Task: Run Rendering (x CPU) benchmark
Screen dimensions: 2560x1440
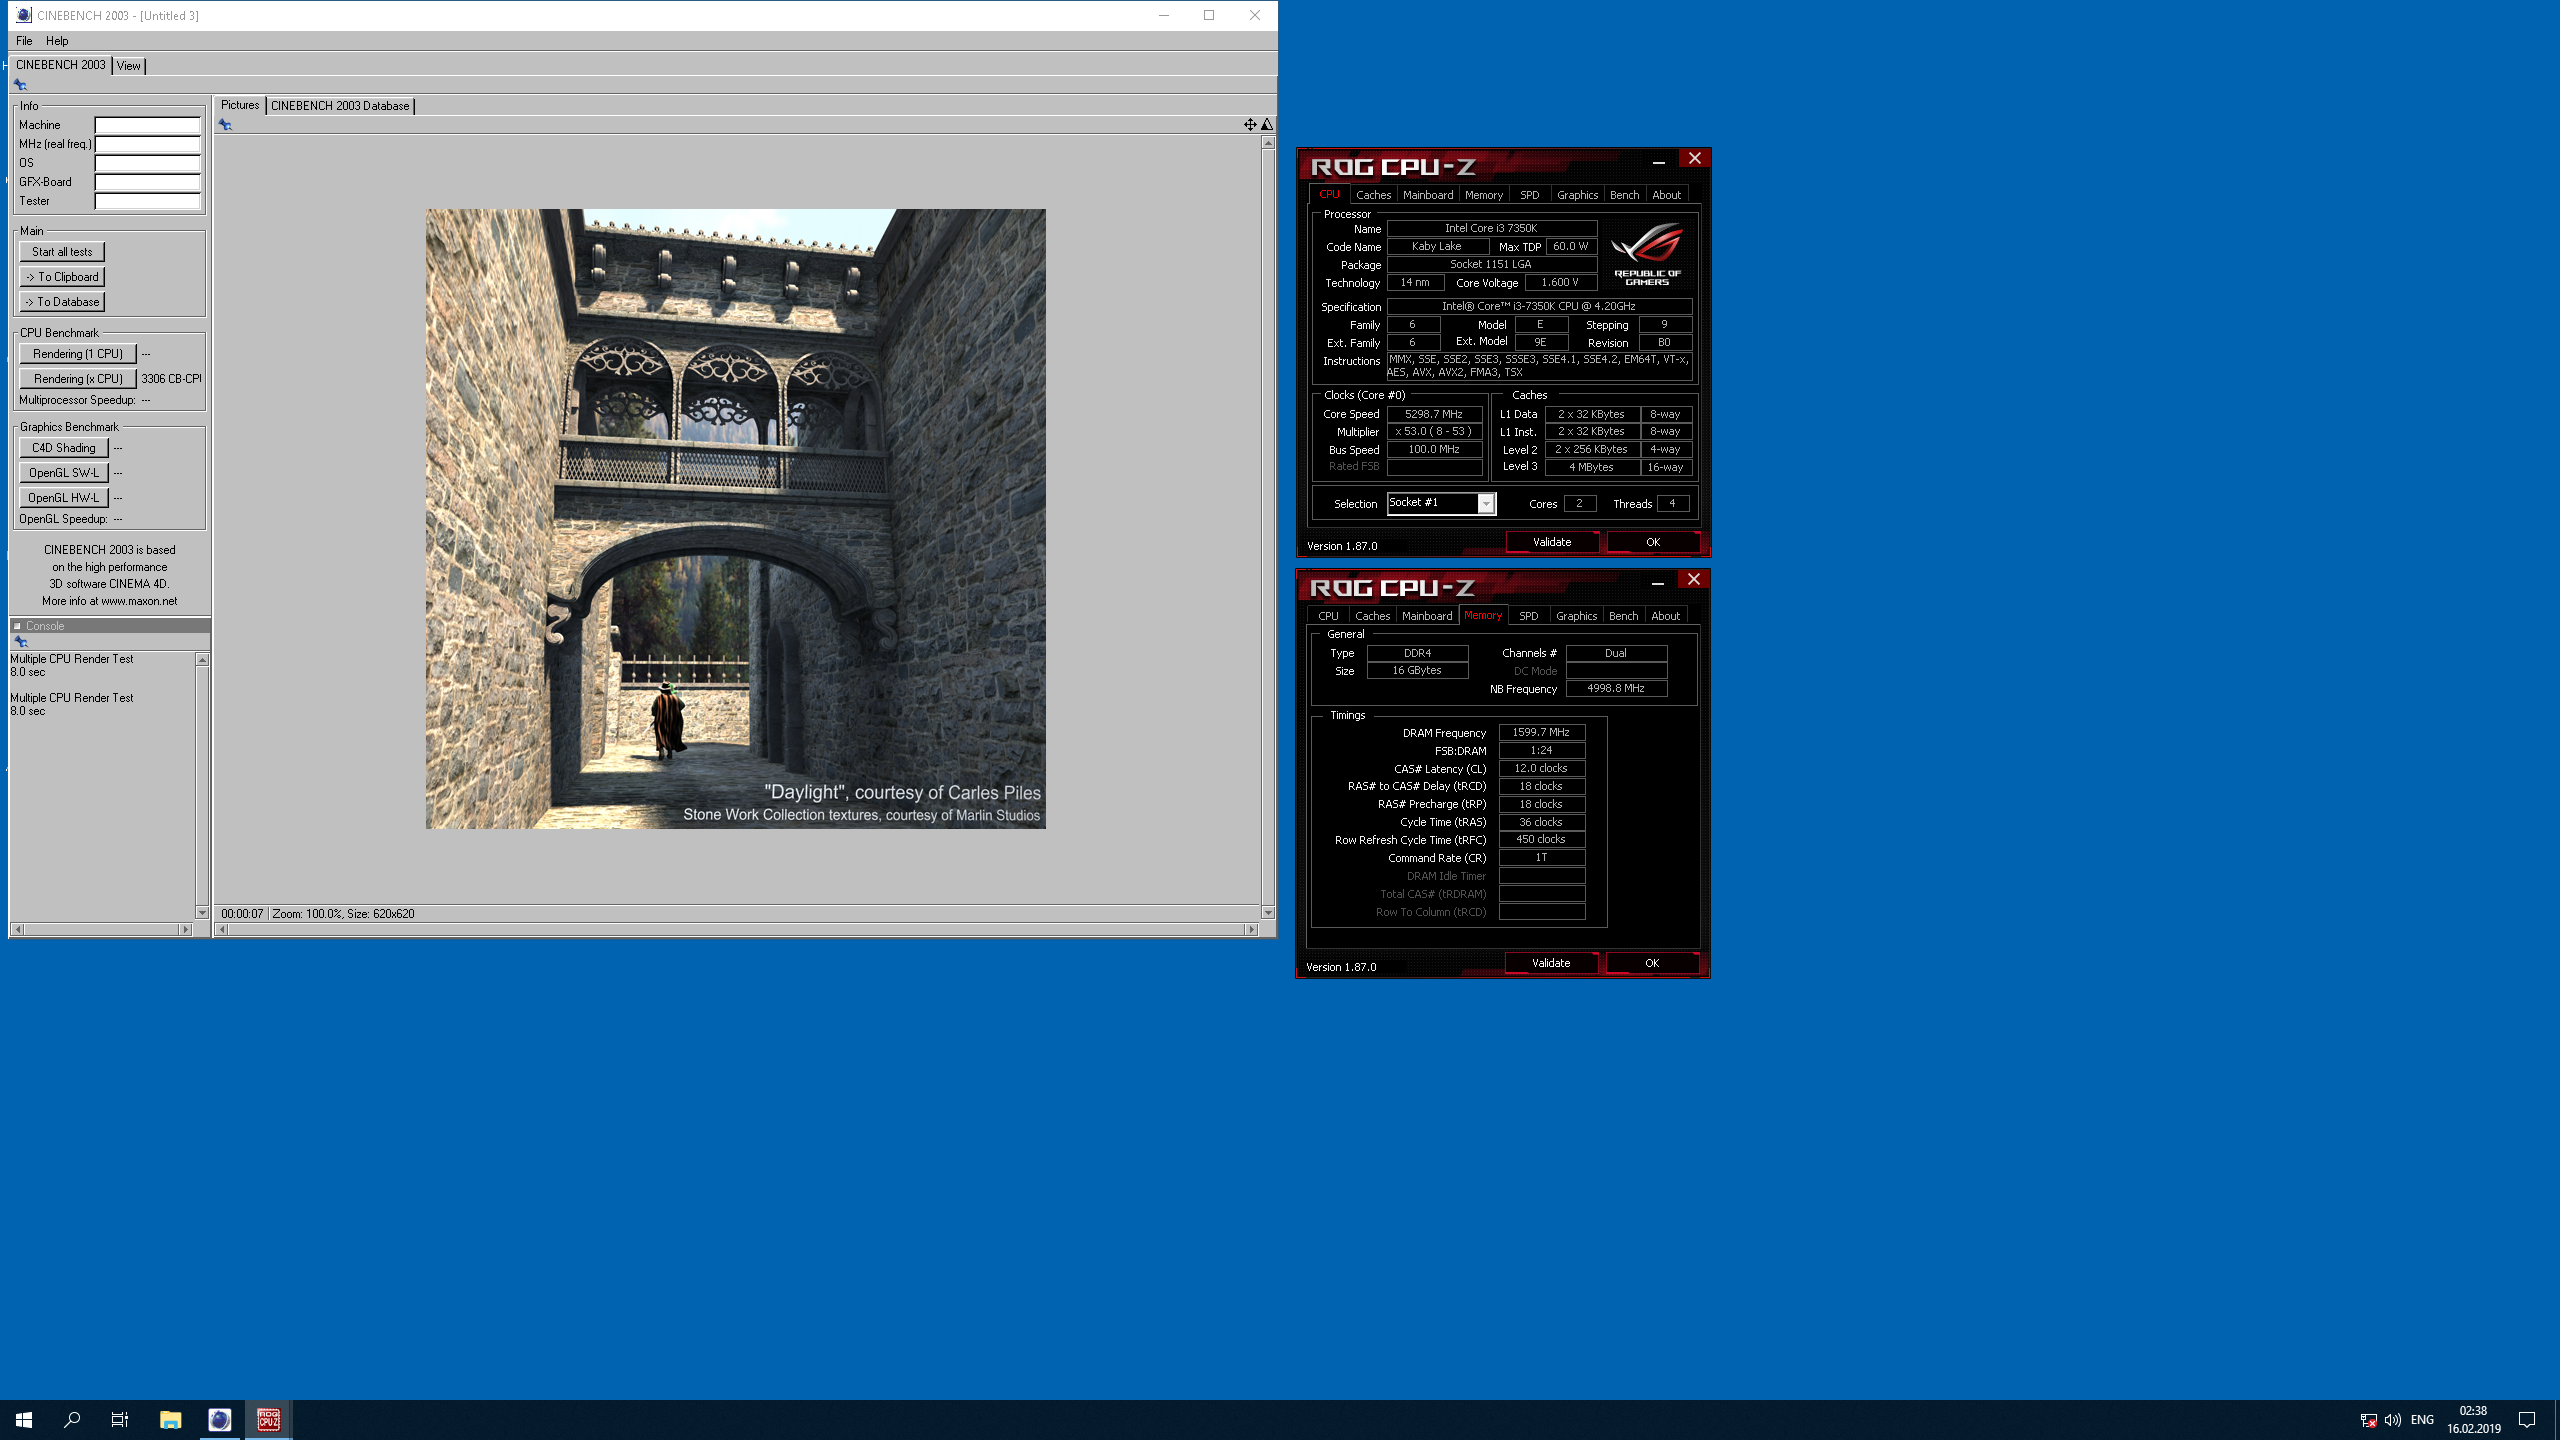Action: (78, 379)
